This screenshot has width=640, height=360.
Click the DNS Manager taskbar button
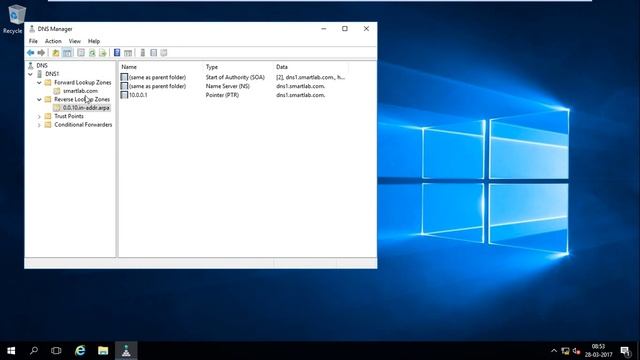tap(126, 351)
